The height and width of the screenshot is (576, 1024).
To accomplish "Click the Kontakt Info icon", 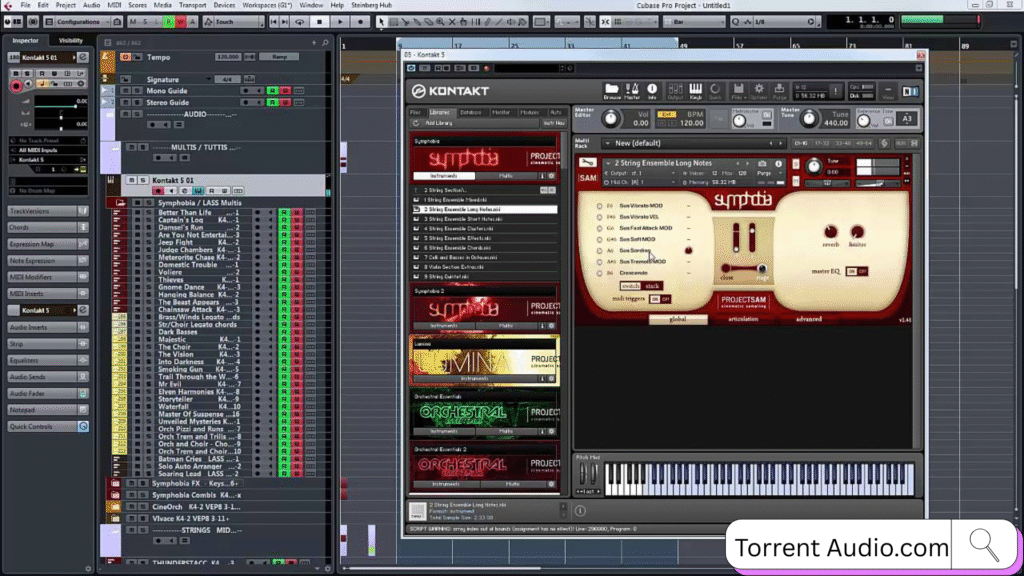I will click(652, 91).
